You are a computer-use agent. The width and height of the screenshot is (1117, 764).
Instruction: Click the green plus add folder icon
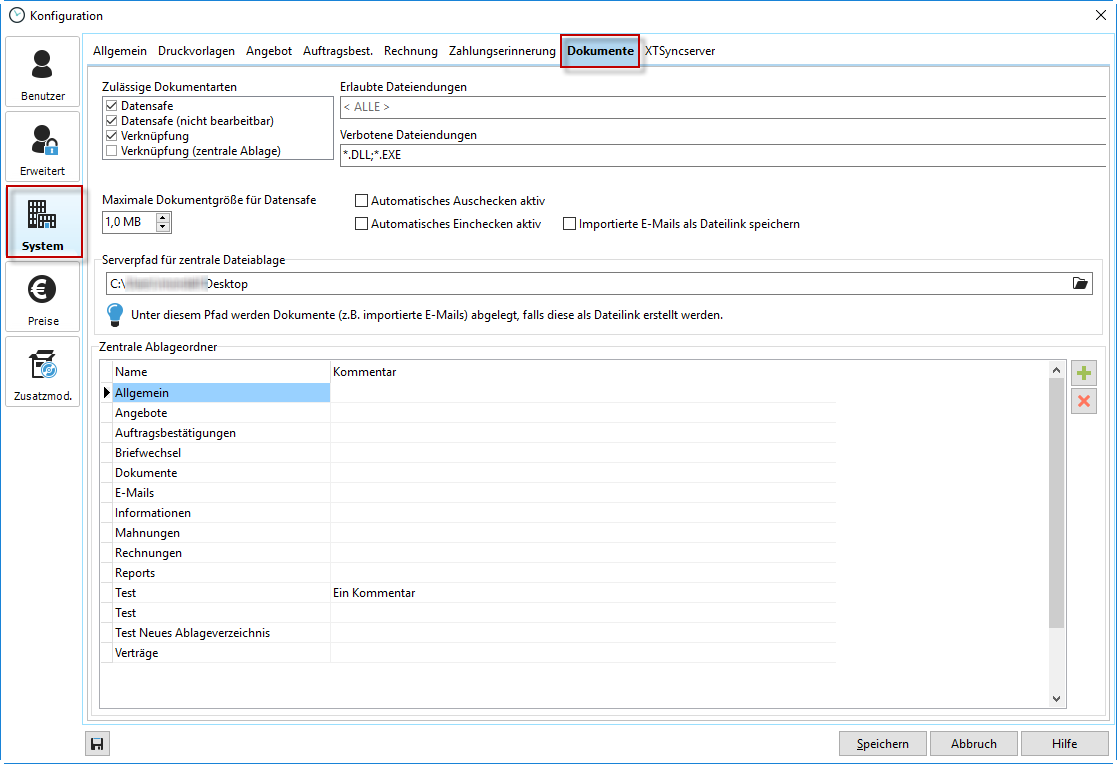(1083, 374)
